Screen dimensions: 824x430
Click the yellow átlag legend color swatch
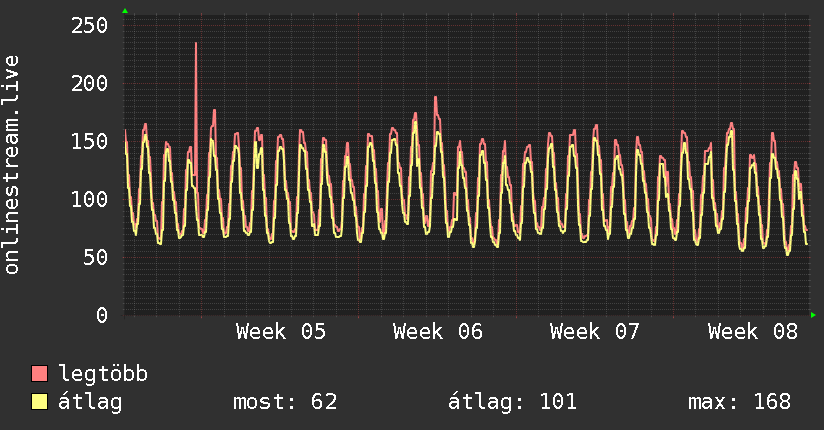pos(39,401)
